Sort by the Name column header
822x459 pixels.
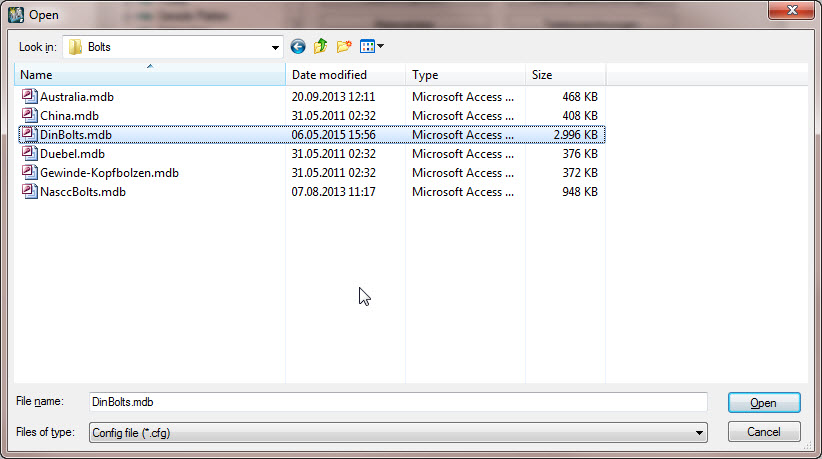click(x=150, y=74)
